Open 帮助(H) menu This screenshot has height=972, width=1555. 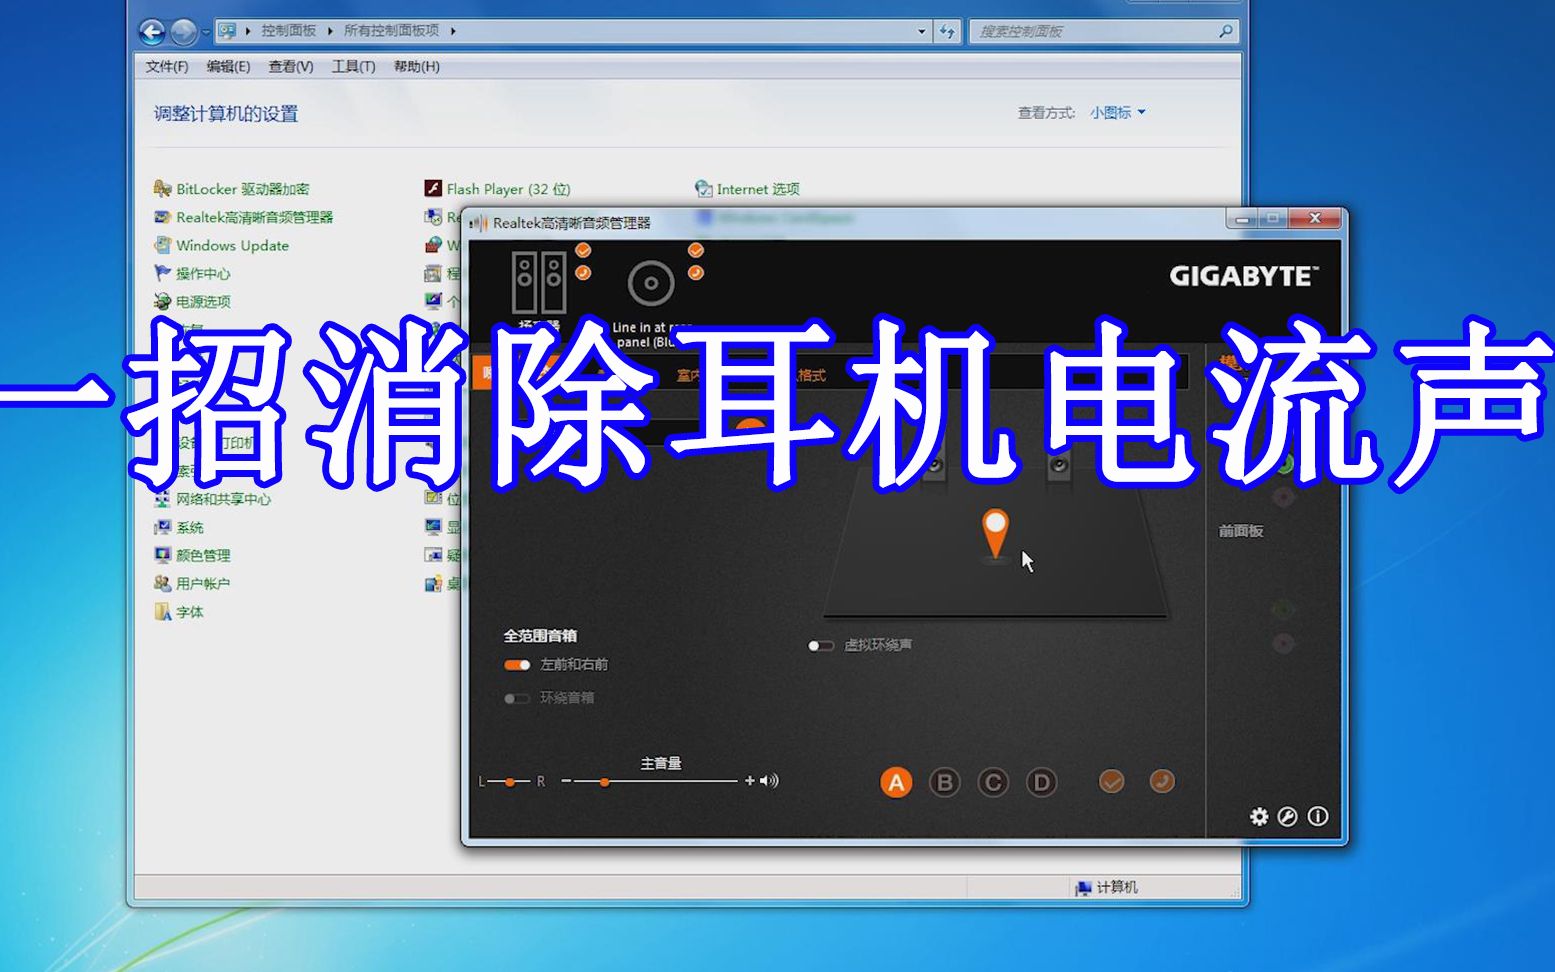point(416,67)
